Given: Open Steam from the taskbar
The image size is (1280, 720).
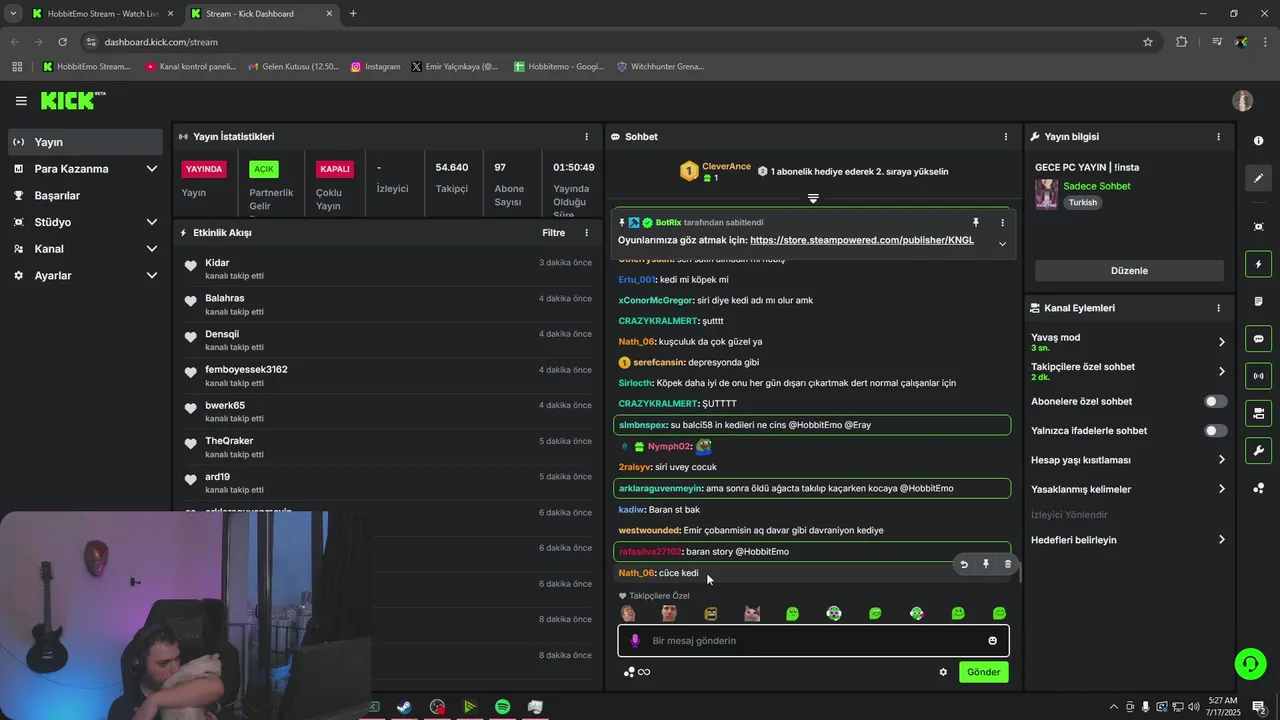Looking at the screenshot, I should (404, 707).
